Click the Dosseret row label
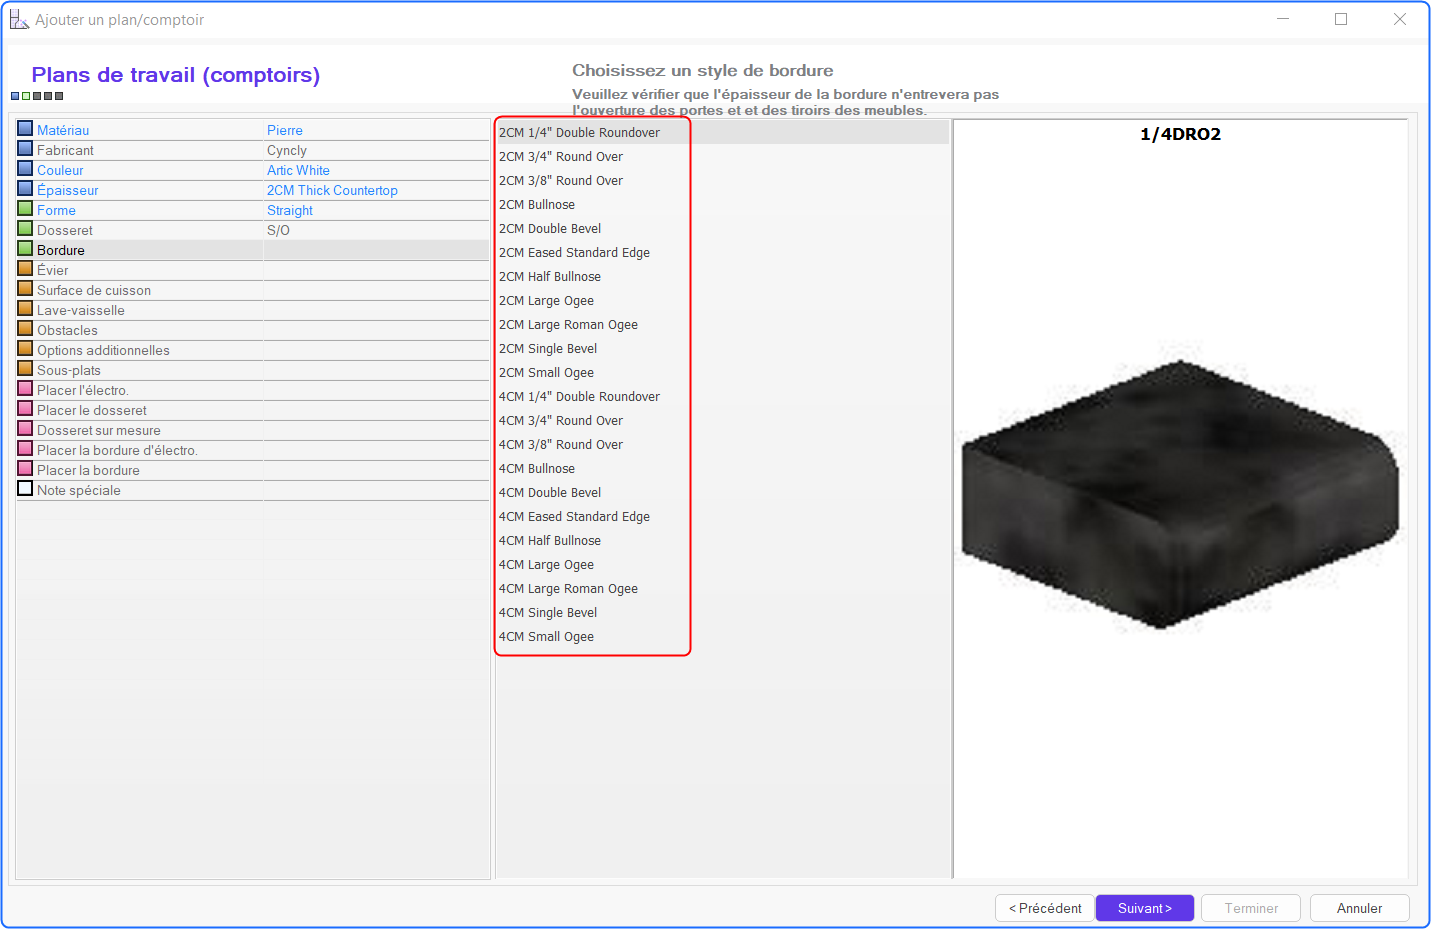This screenshot has width=1431, height=929. point(65,230)
